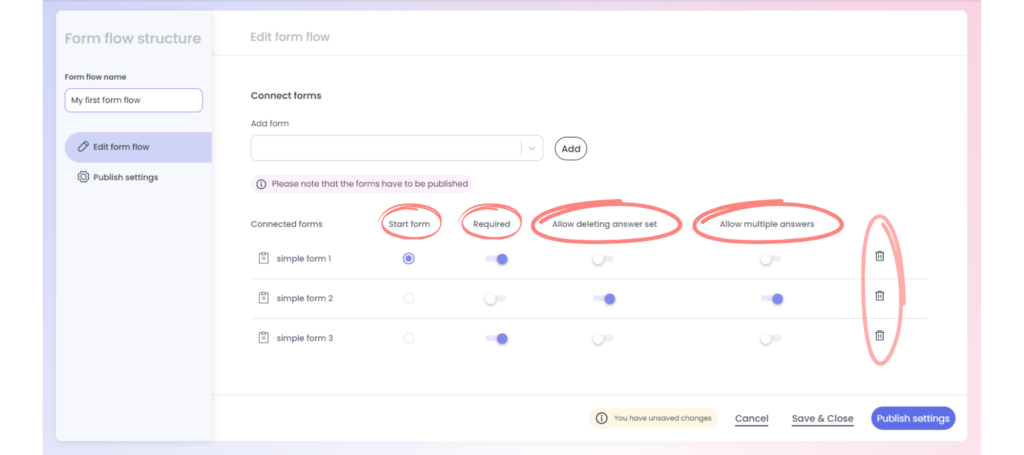Viewport: 1024px width, 455px height.
Task: Delete simple form 1 with trash icon
Action: point(879,256)
